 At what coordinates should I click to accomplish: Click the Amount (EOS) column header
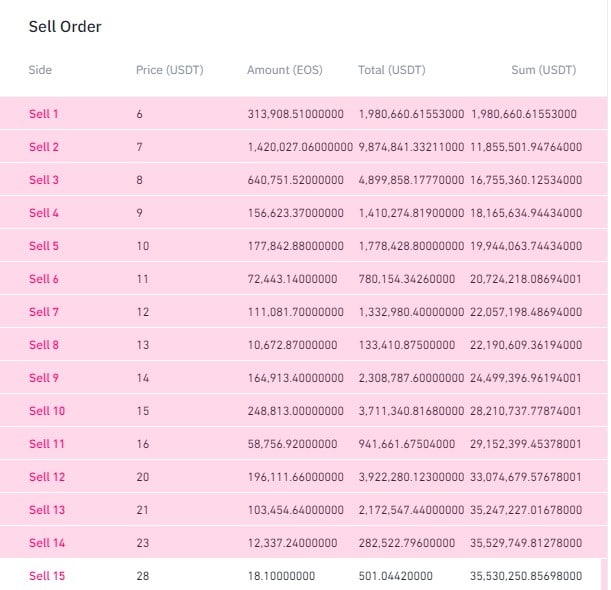(x=285, y=70)
